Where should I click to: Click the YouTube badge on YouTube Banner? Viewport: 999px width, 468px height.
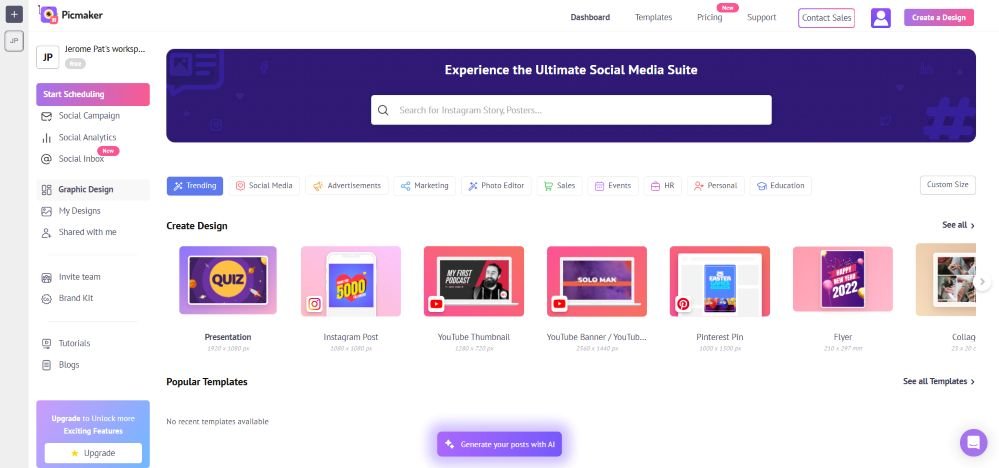coord(559,304)
